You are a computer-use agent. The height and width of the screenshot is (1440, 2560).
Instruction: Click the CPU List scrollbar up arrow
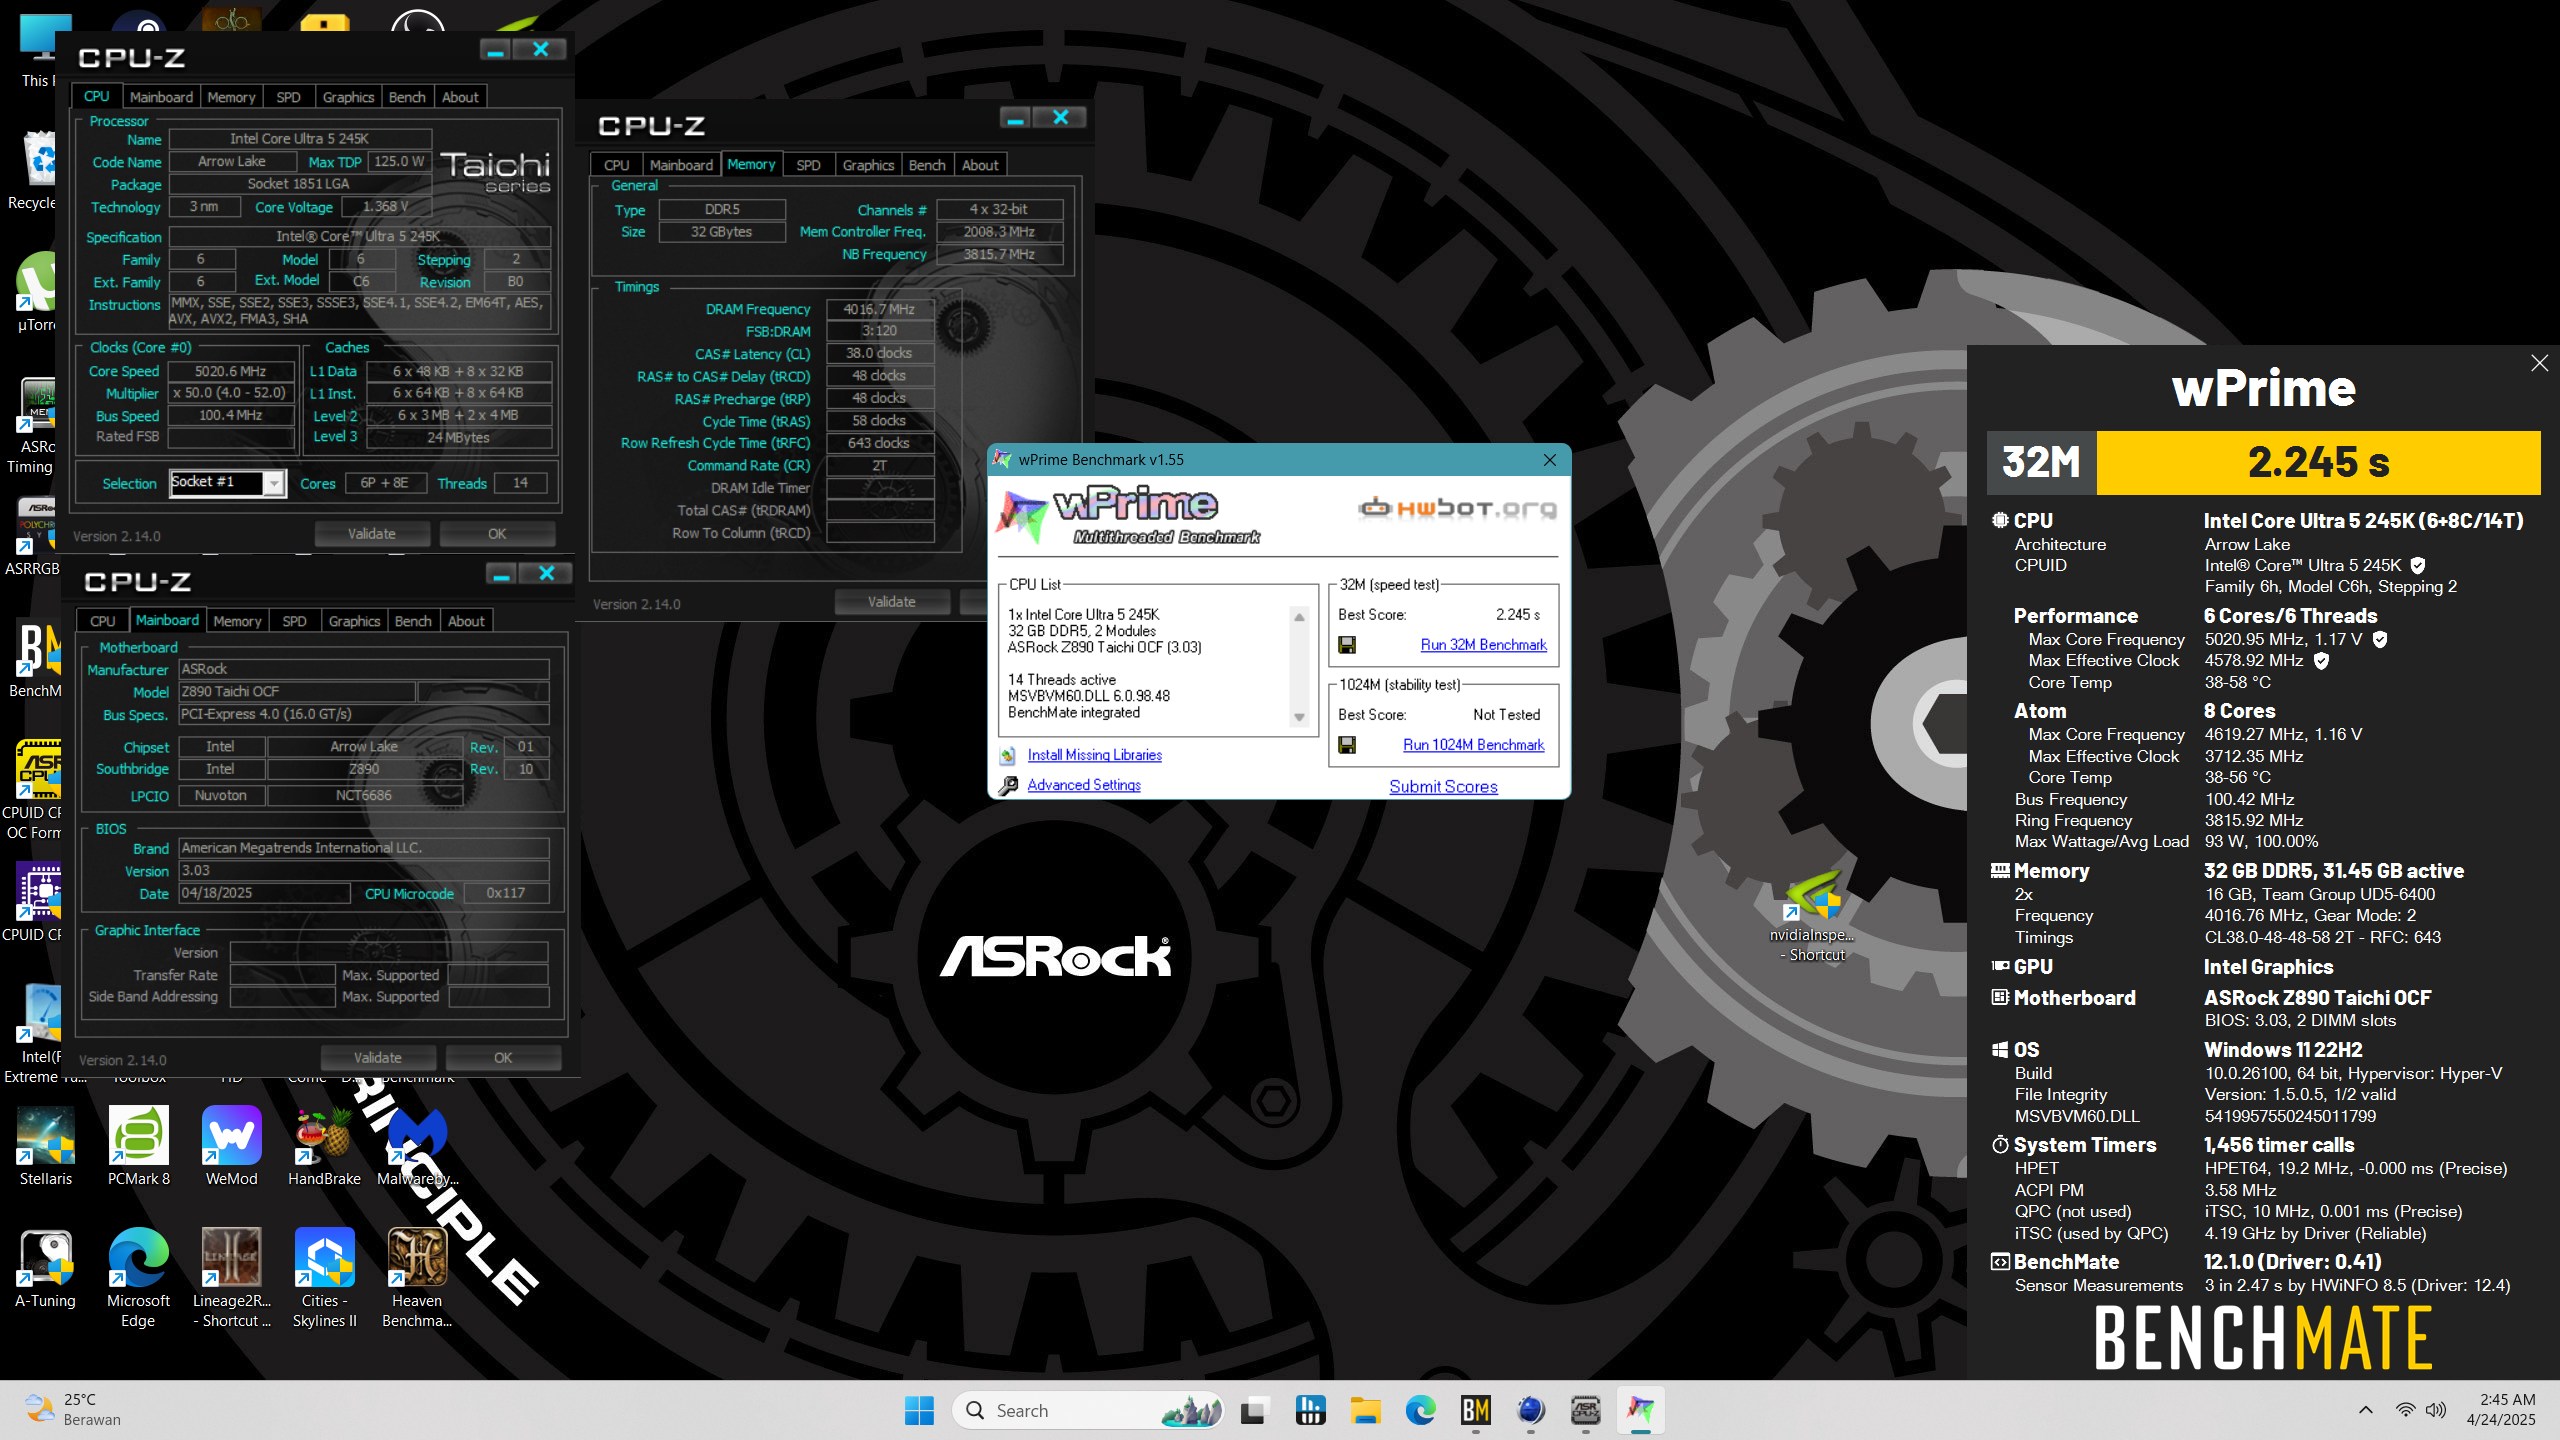(x=1299, y=617)
